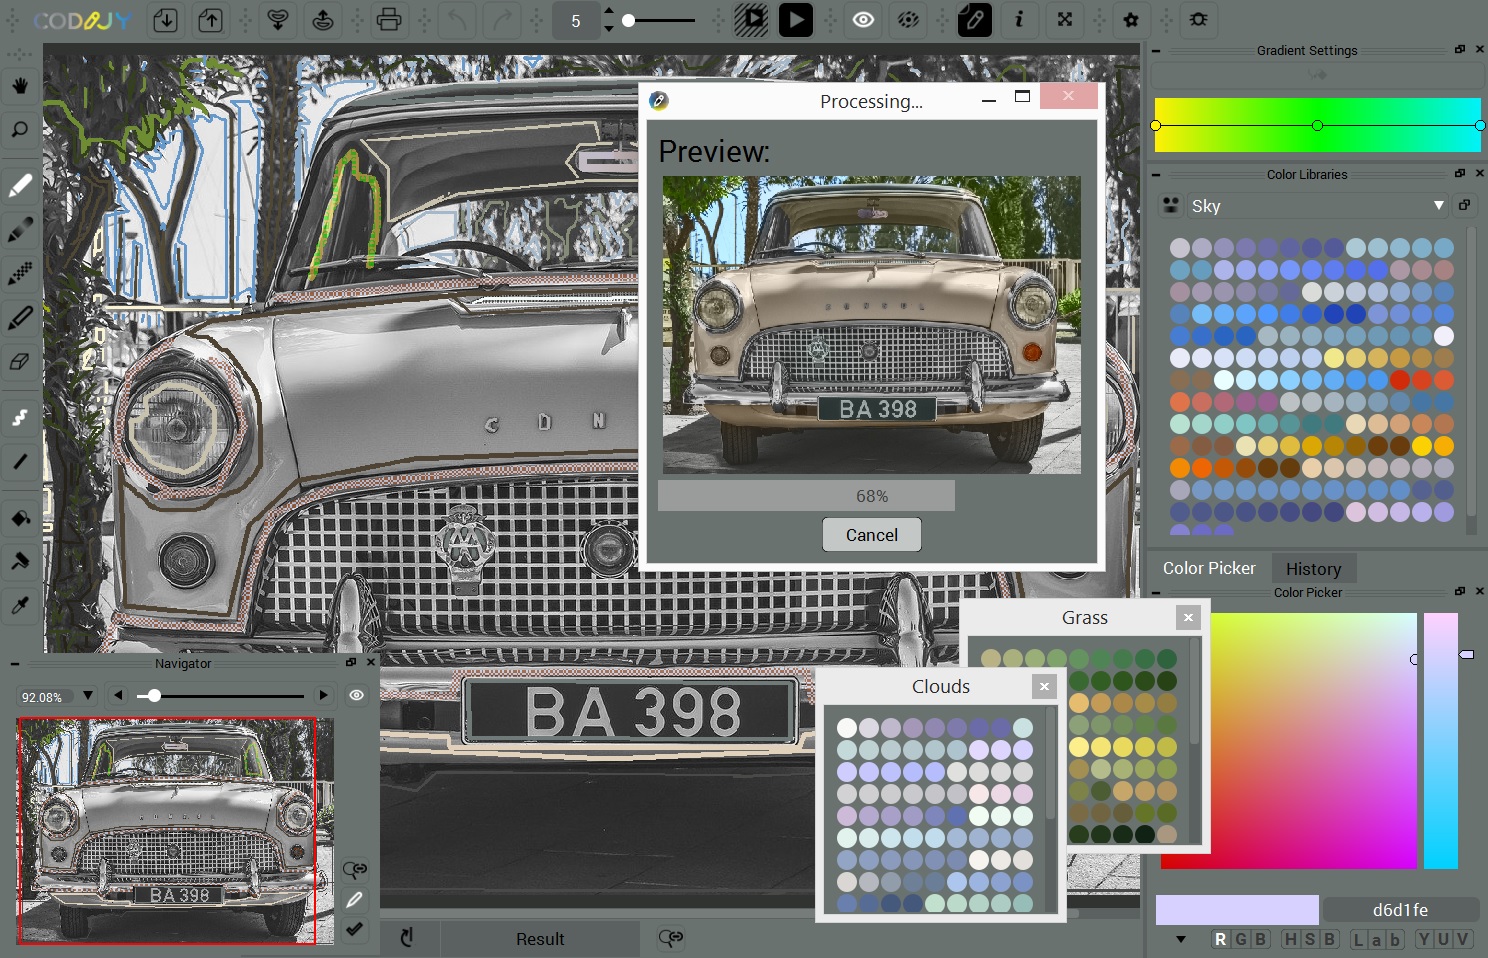This screenshot has width=1488, height=958.
Task: Click the Navigator zoom-out left arrow
Action: pos(118,695)
